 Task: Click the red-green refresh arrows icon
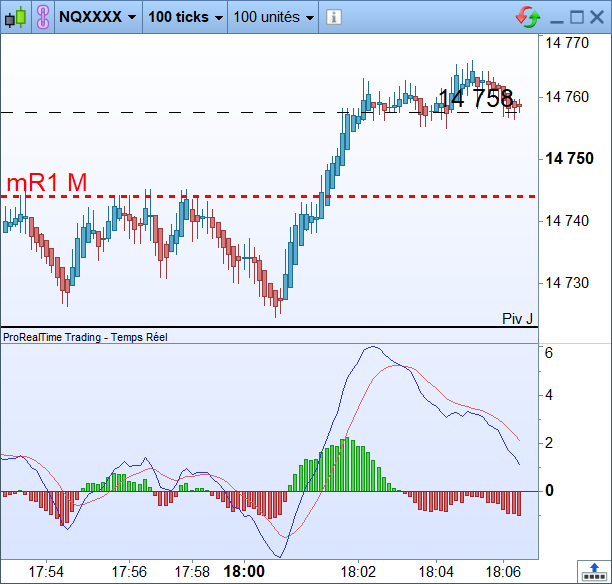[x=528, y=17]
